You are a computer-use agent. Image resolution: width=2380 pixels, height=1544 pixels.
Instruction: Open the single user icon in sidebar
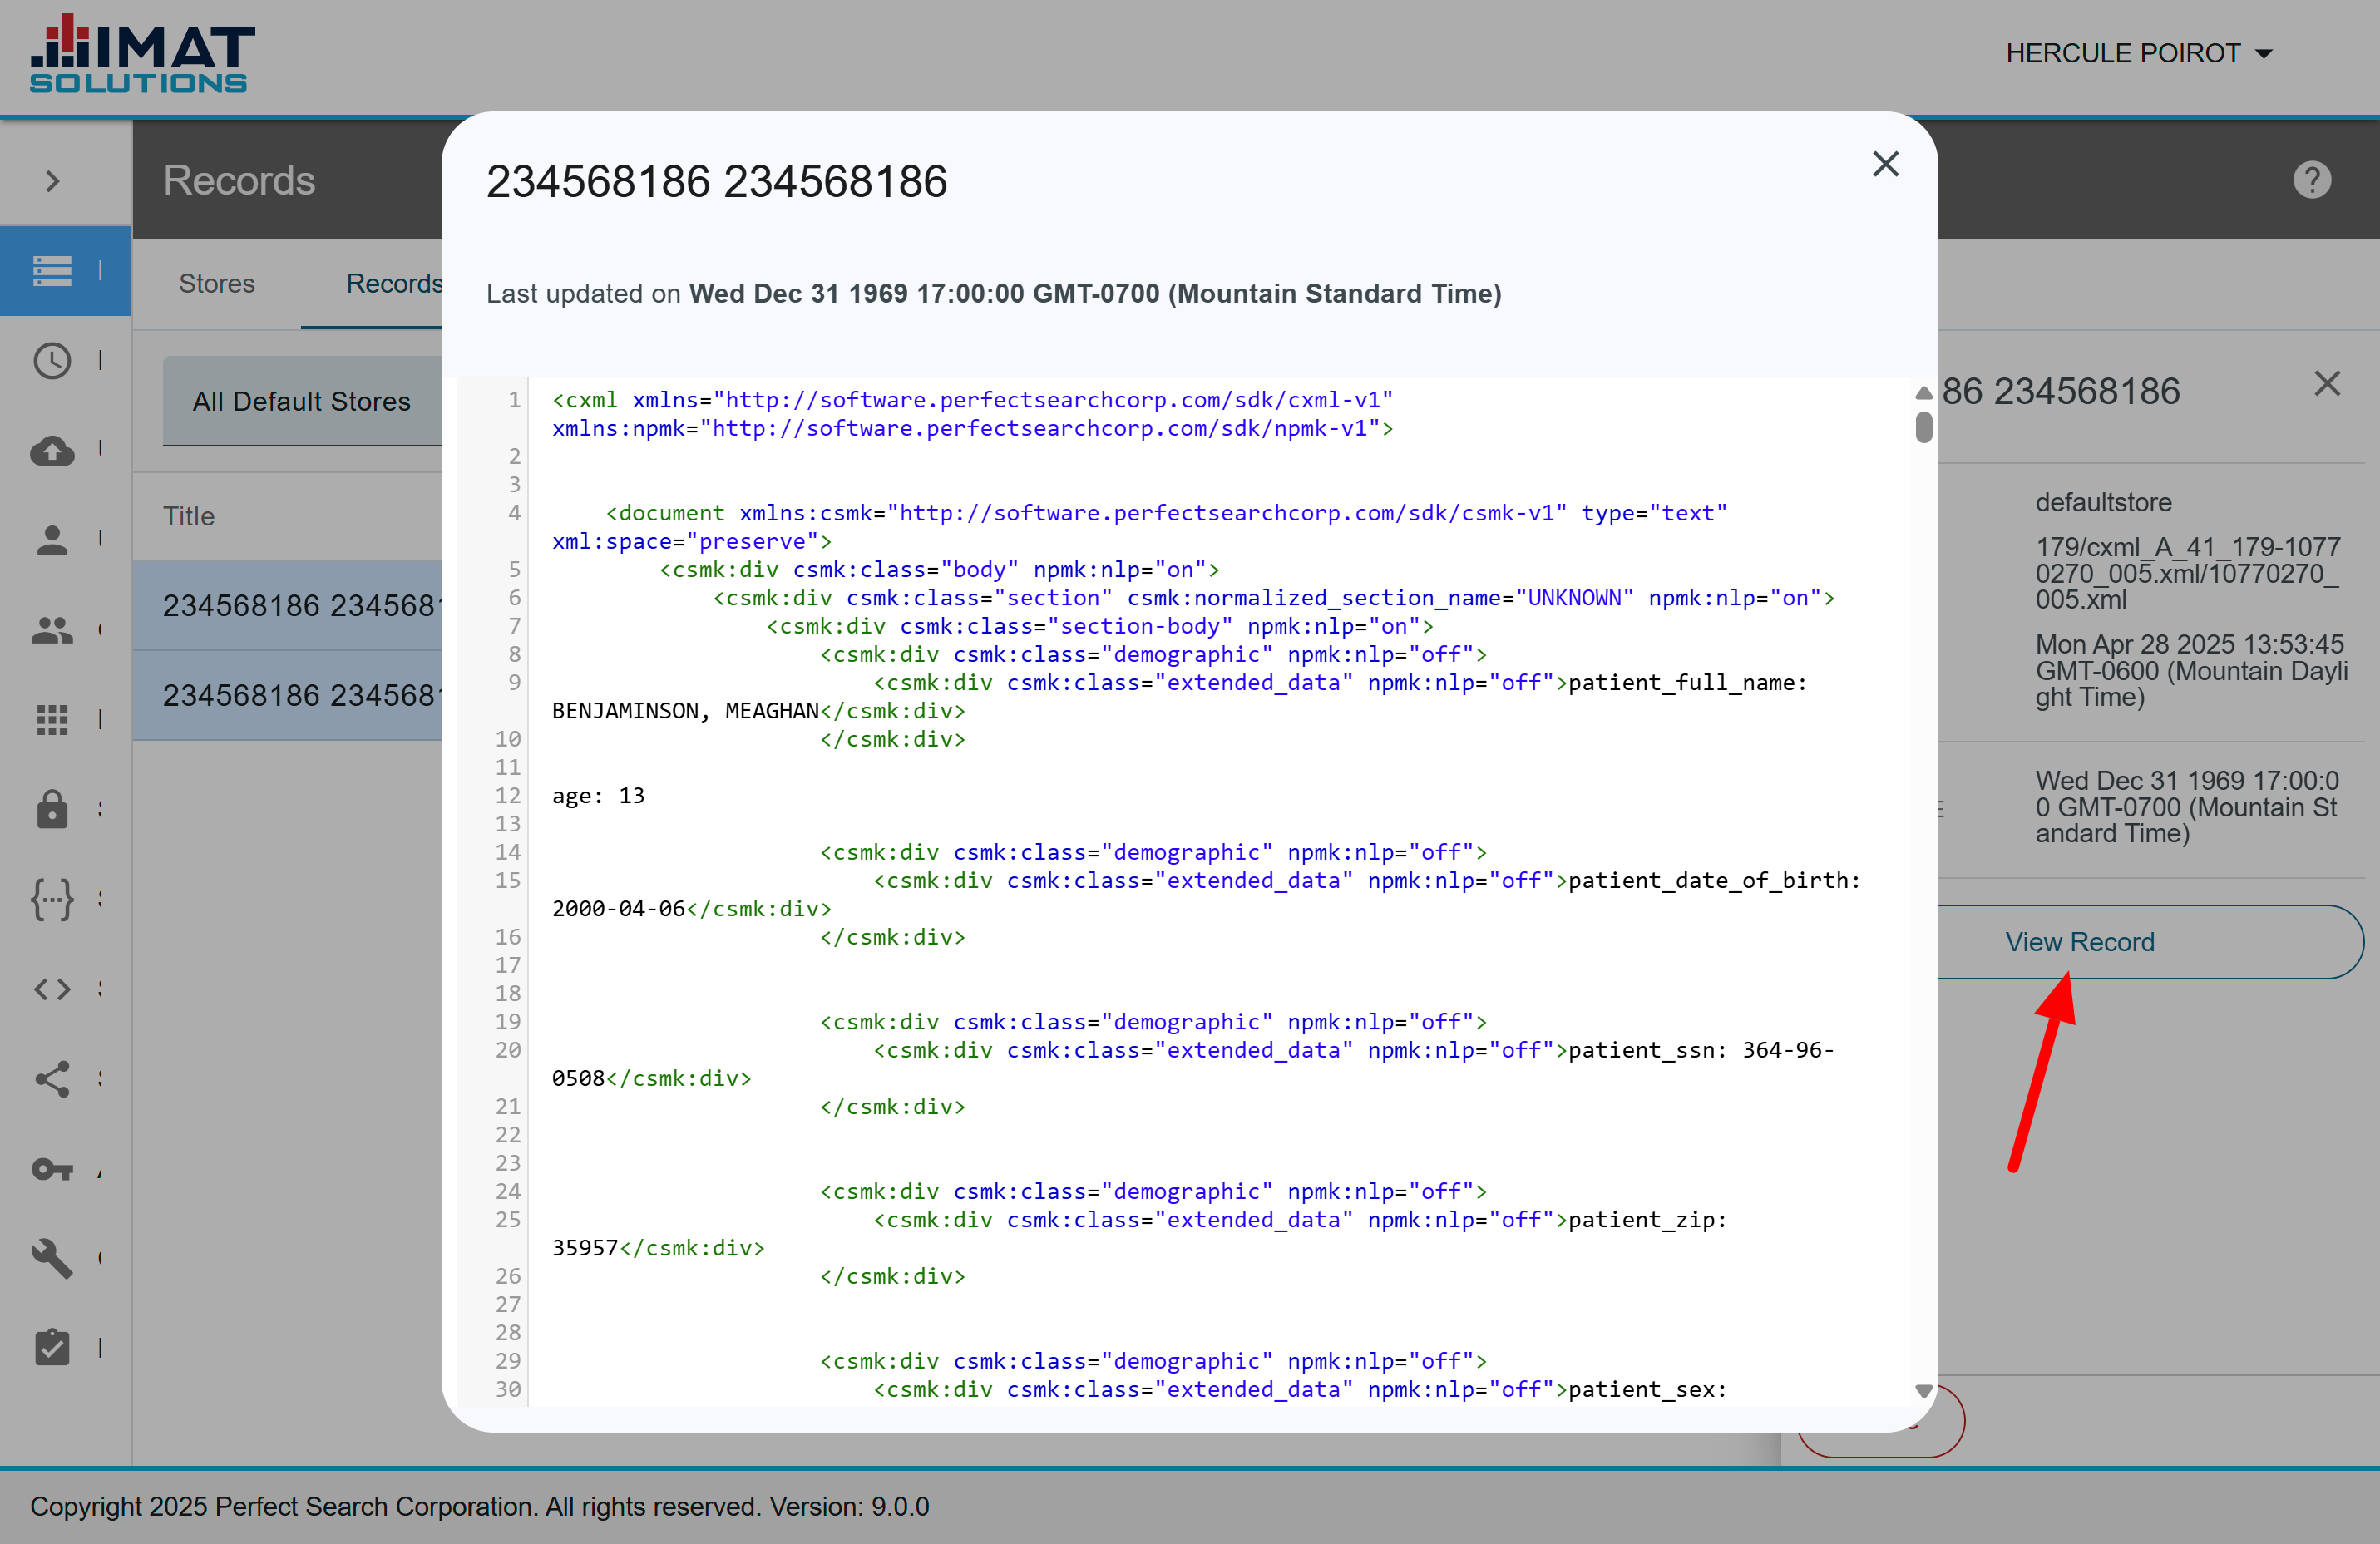point(52,540)
